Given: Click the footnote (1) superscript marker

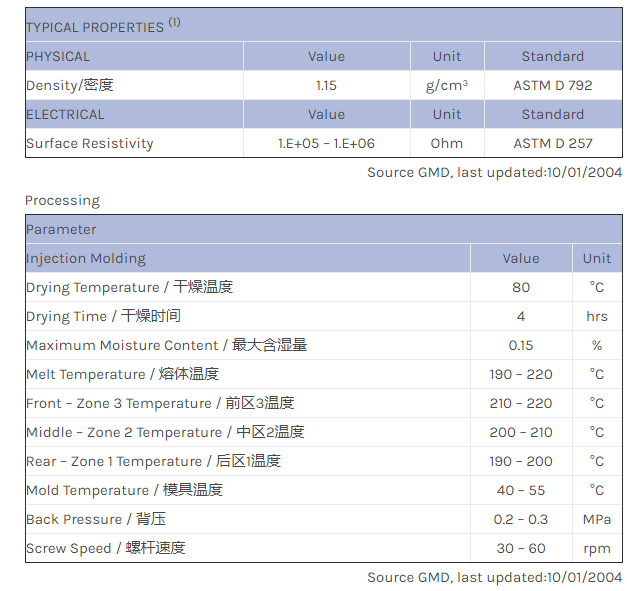Looking at the screenshot, I should 174,23.
